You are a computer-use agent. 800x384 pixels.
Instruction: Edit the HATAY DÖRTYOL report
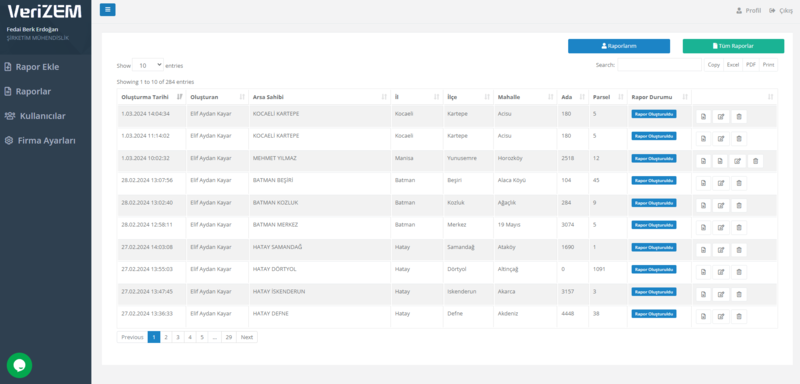(x=721, y=272)
